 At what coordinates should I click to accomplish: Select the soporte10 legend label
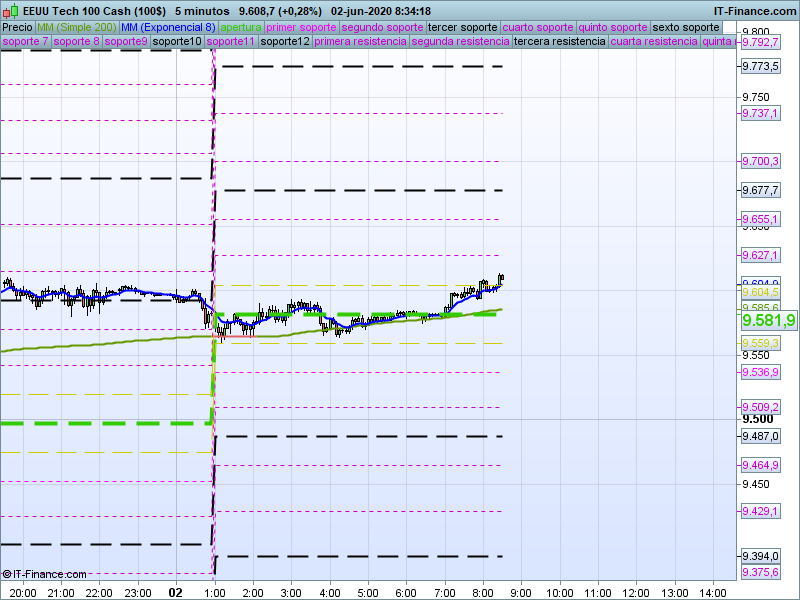click(x=177, y=42)
